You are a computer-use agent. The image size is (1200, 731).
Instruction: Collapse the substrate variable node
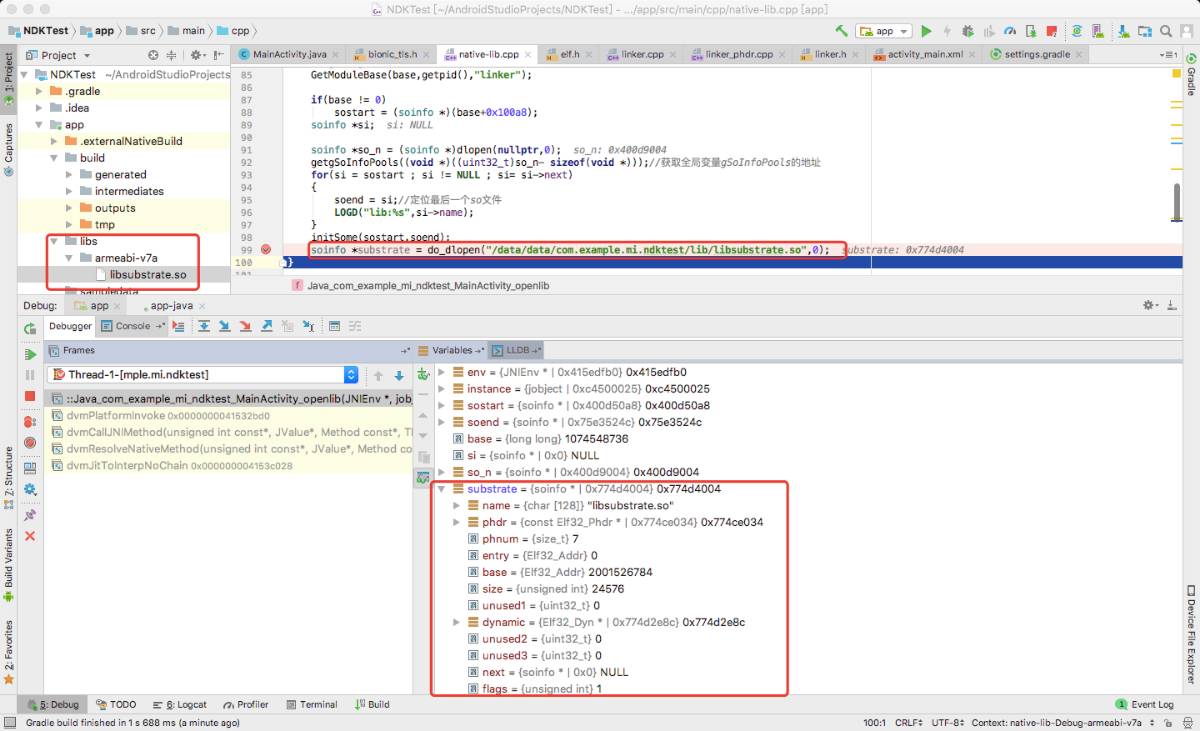(x=443, y=489)
